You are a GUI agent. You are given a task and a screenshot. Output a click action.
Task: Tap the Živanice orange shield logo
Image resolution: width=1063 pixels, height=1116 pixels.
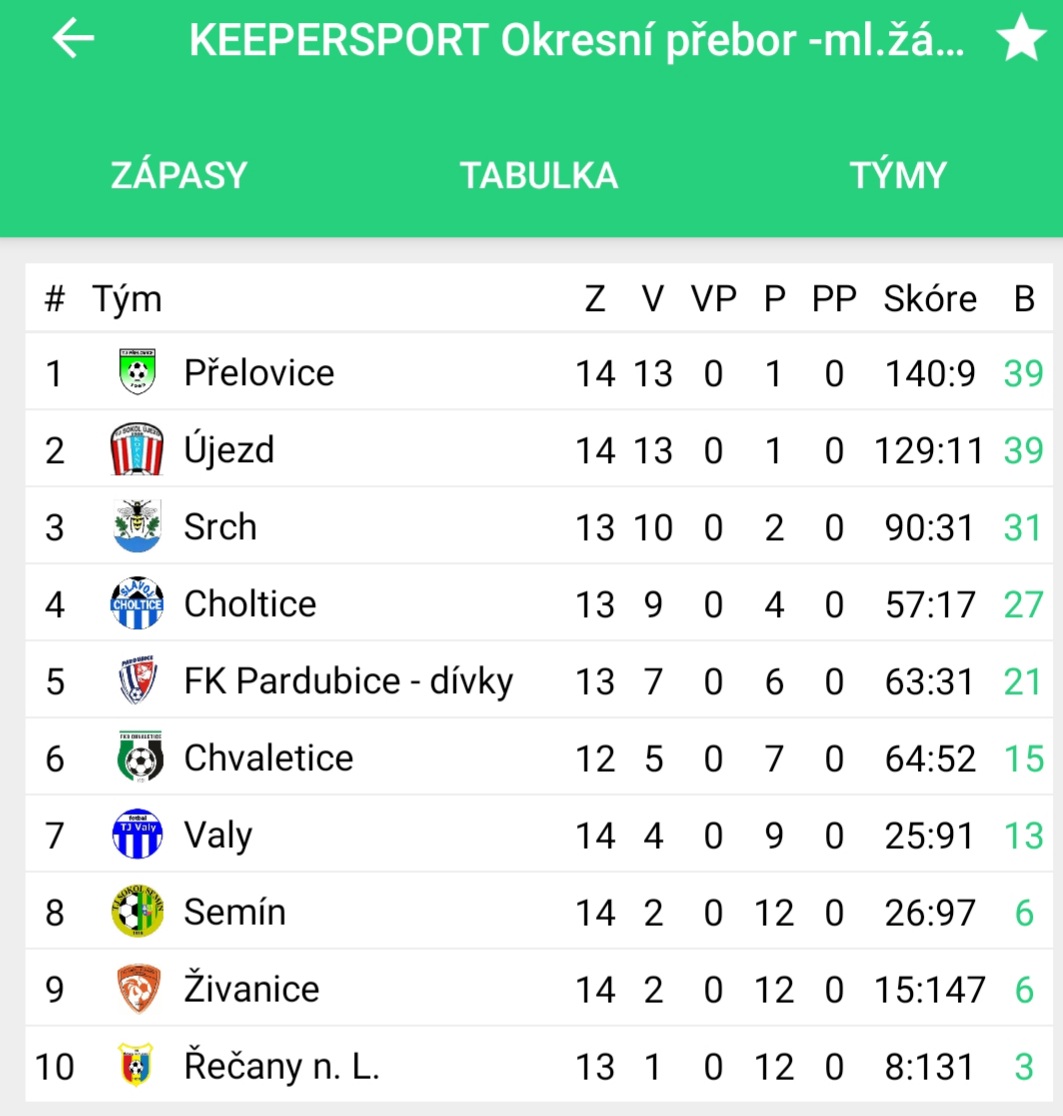tap(138, 988)
